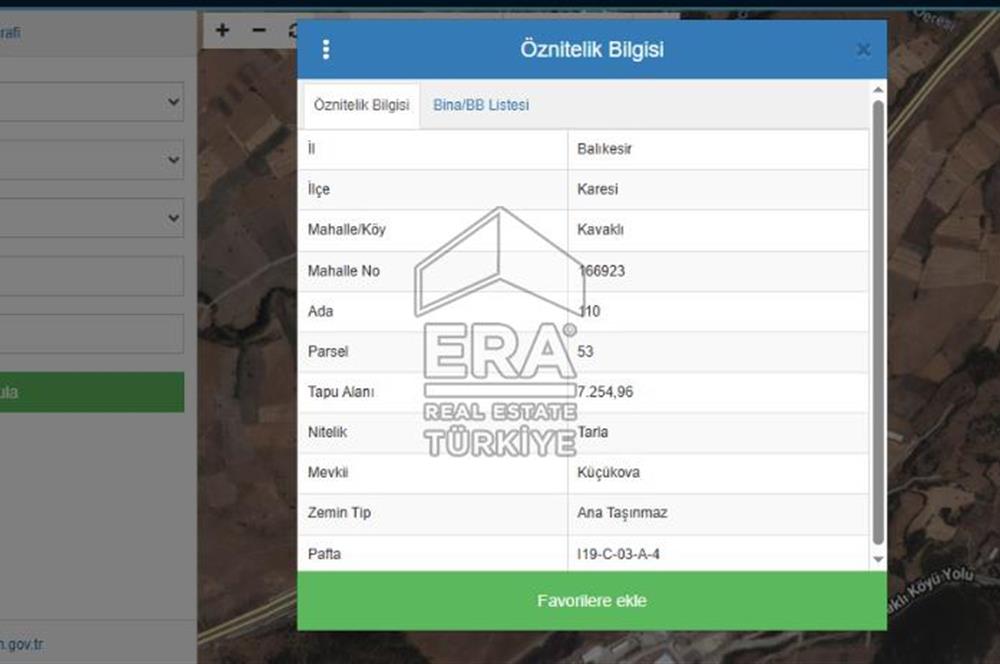This screenshot has height=664, width=1000.
Task: Expand the second dropdown in left panel
Action: click(92, 159)
